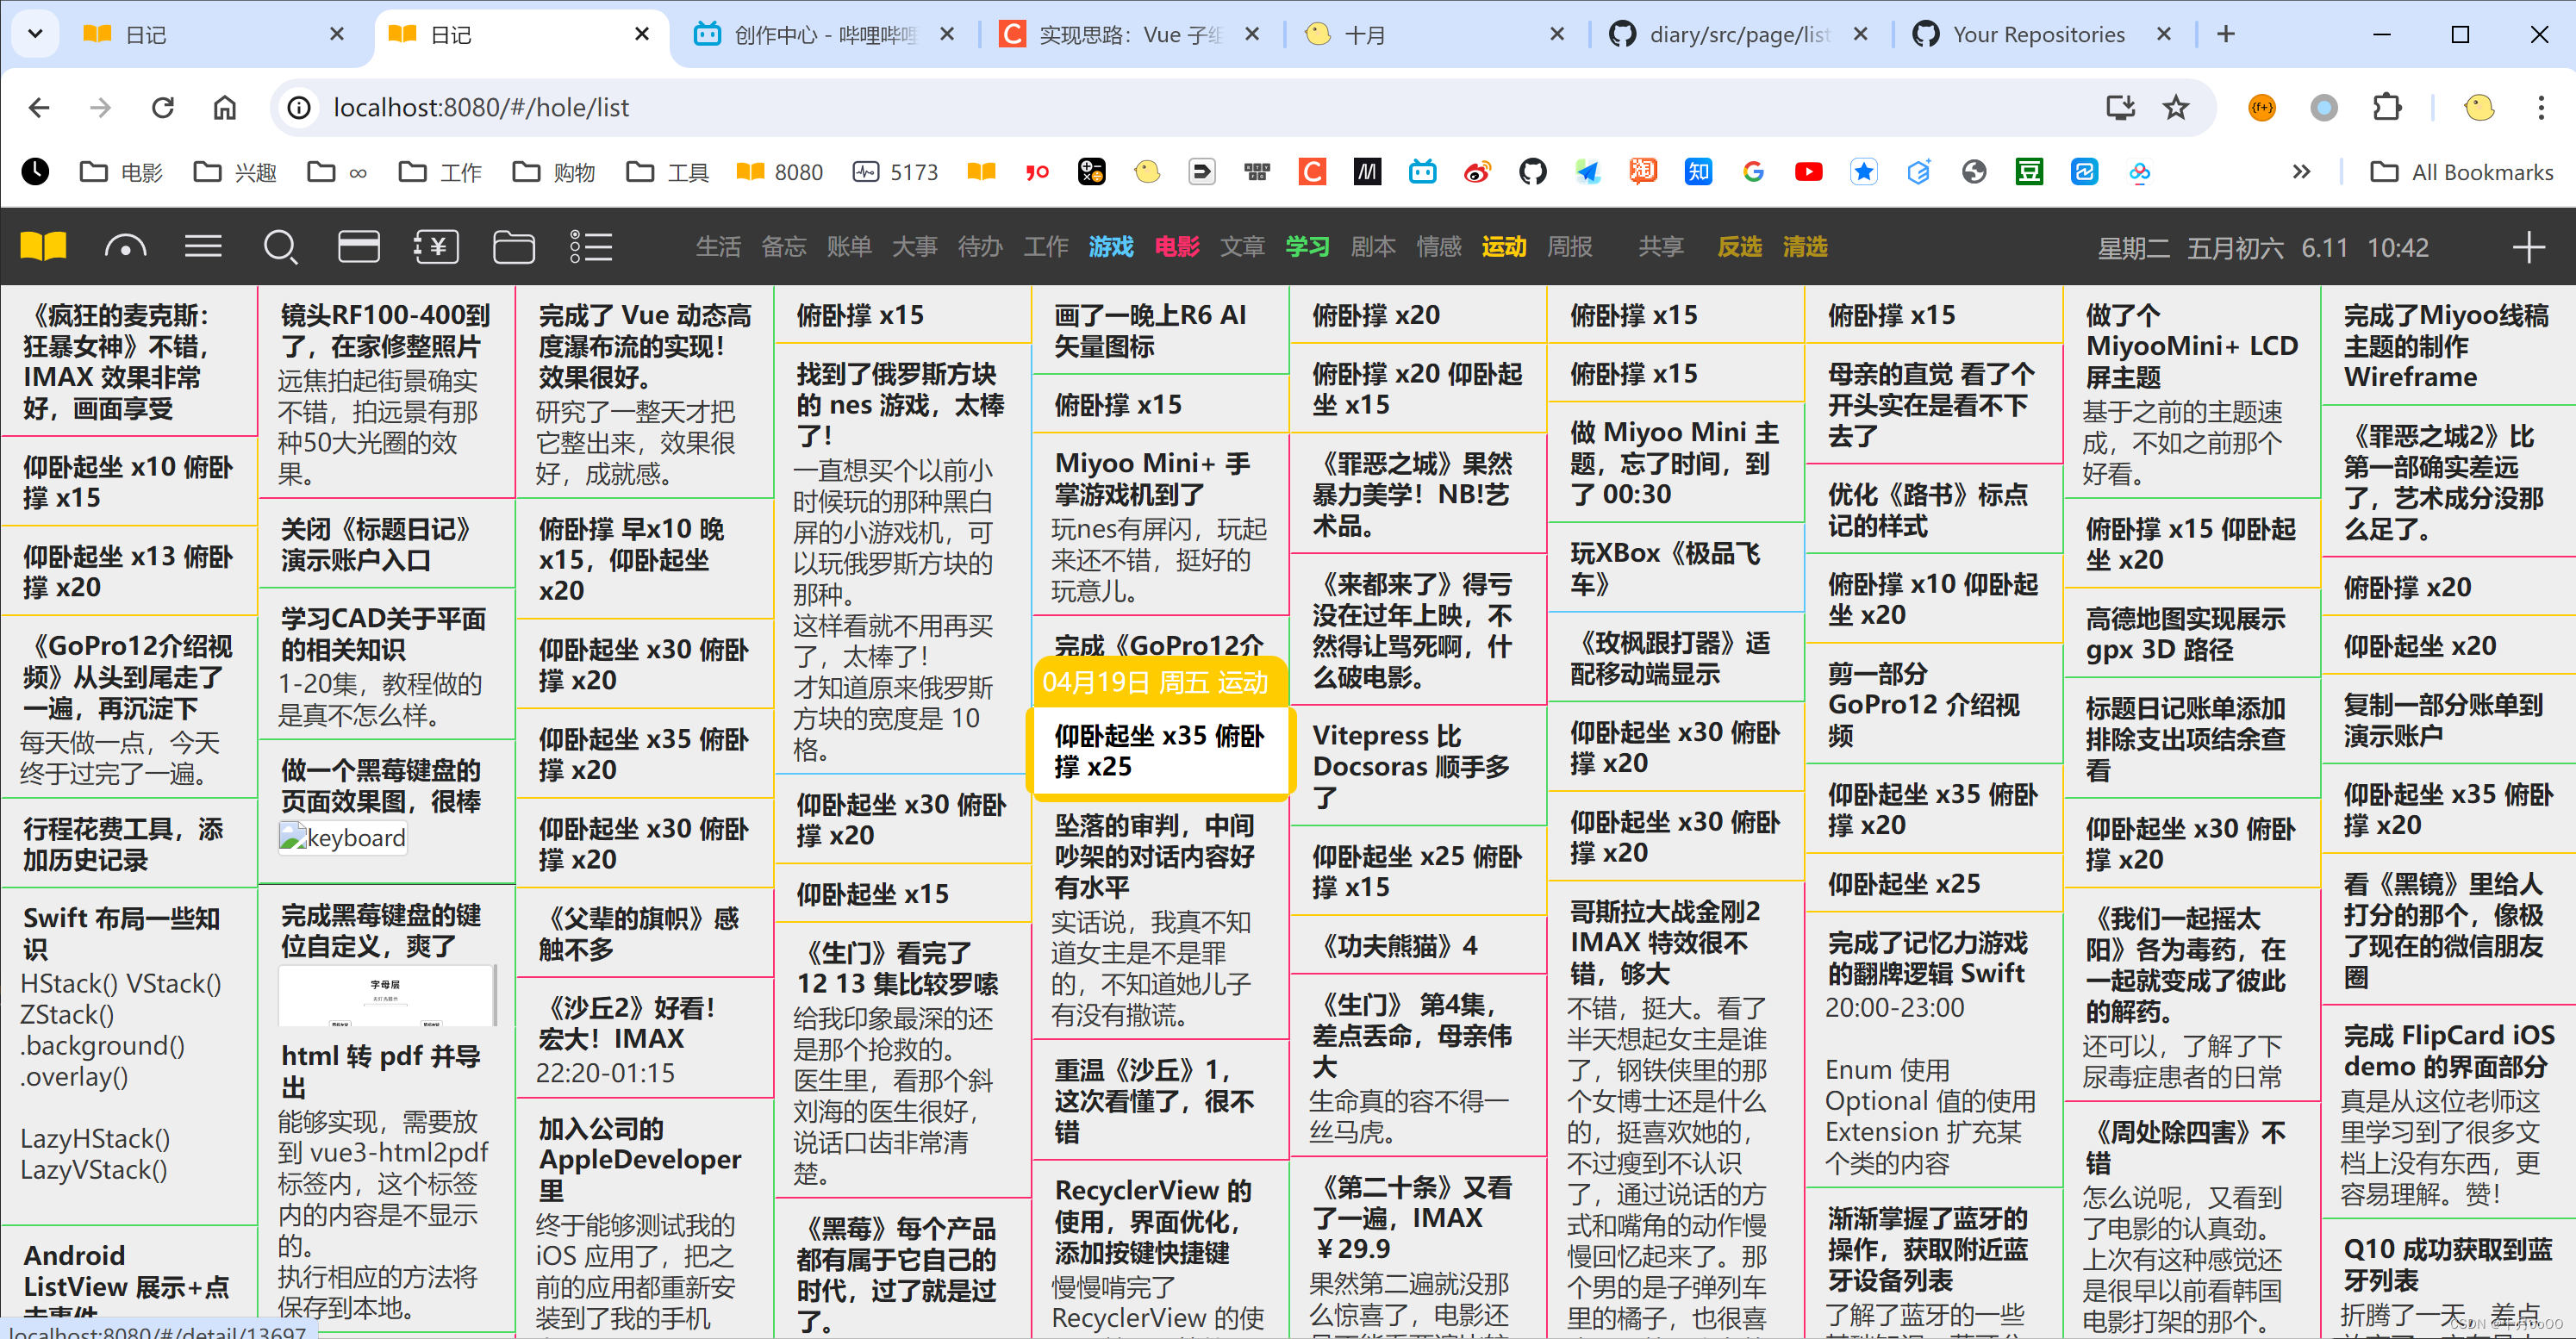Image resolution: width=2576 pixels, height=1339 pixels.
Task: Toggle 周报 category filter
Action: point(1570,247)
